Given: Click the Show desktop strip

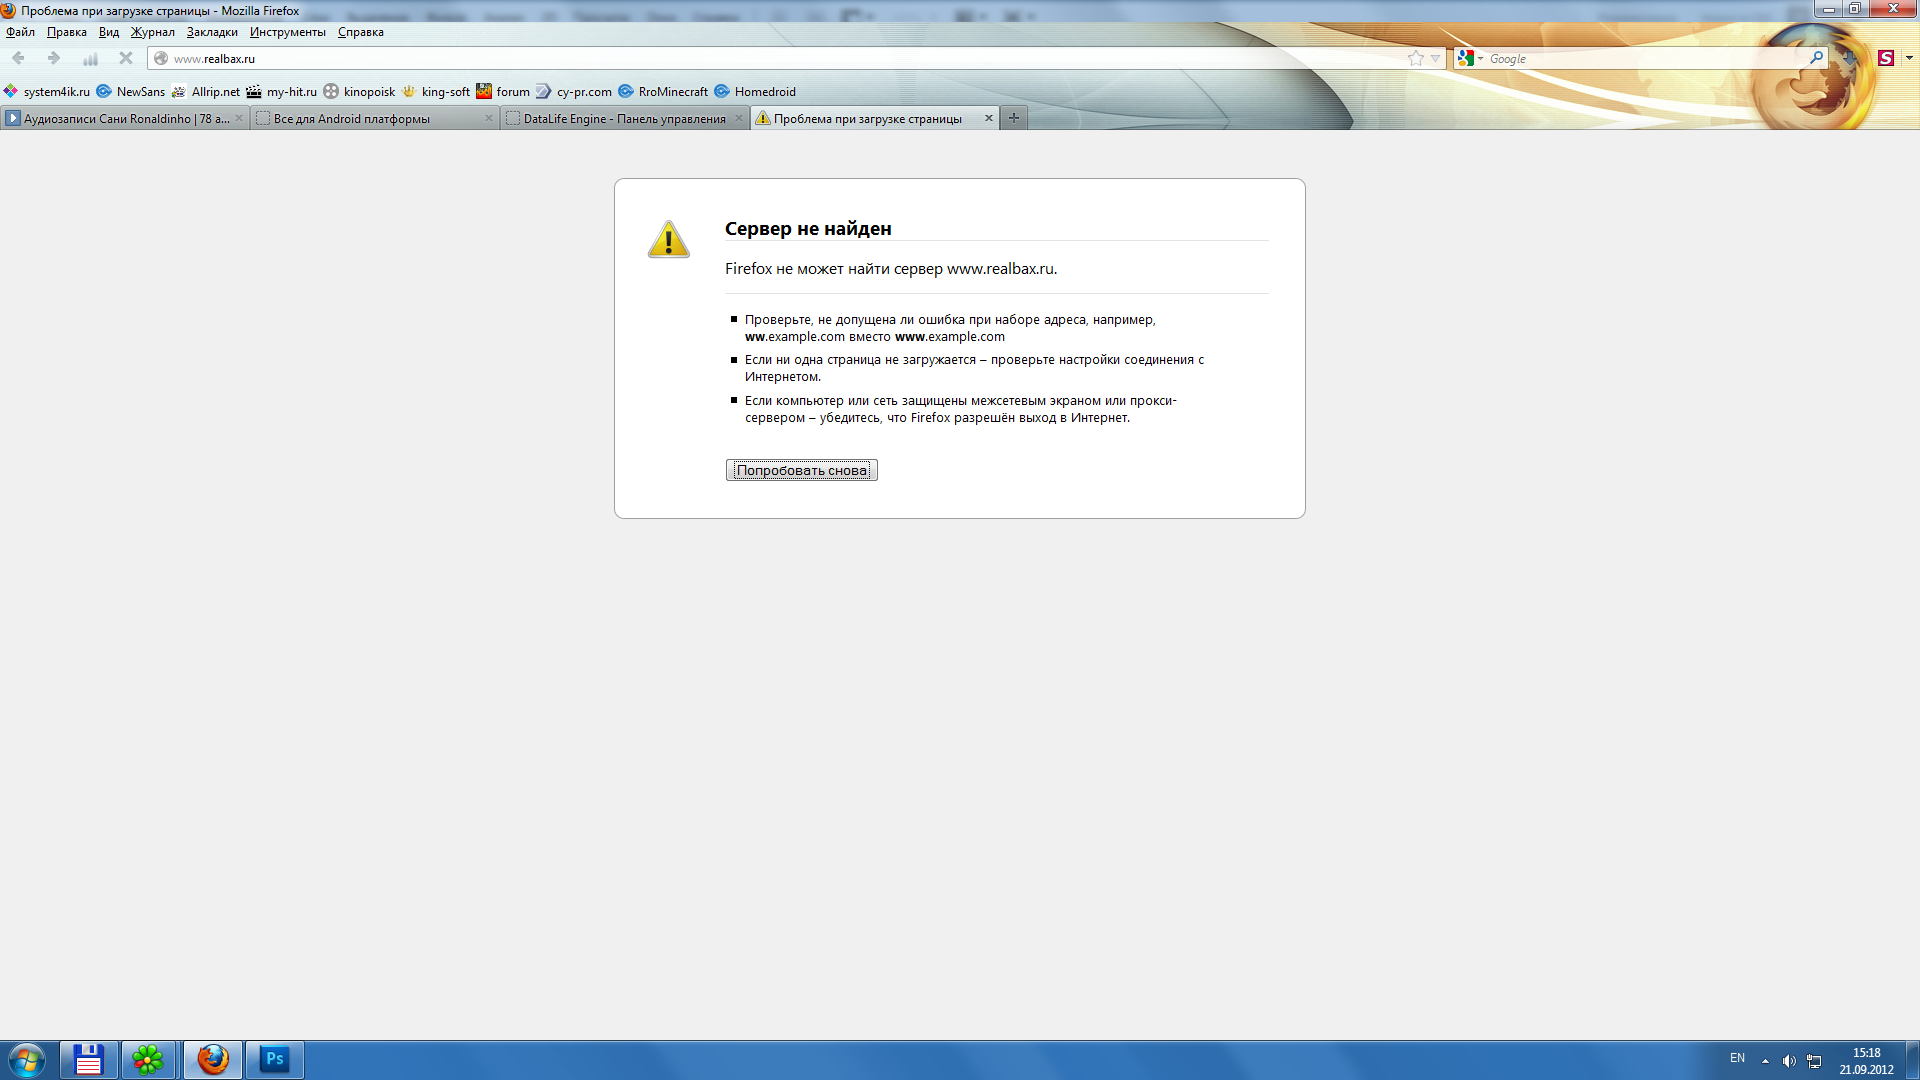Looking at the screenshot, I should pos(1912,1060).
